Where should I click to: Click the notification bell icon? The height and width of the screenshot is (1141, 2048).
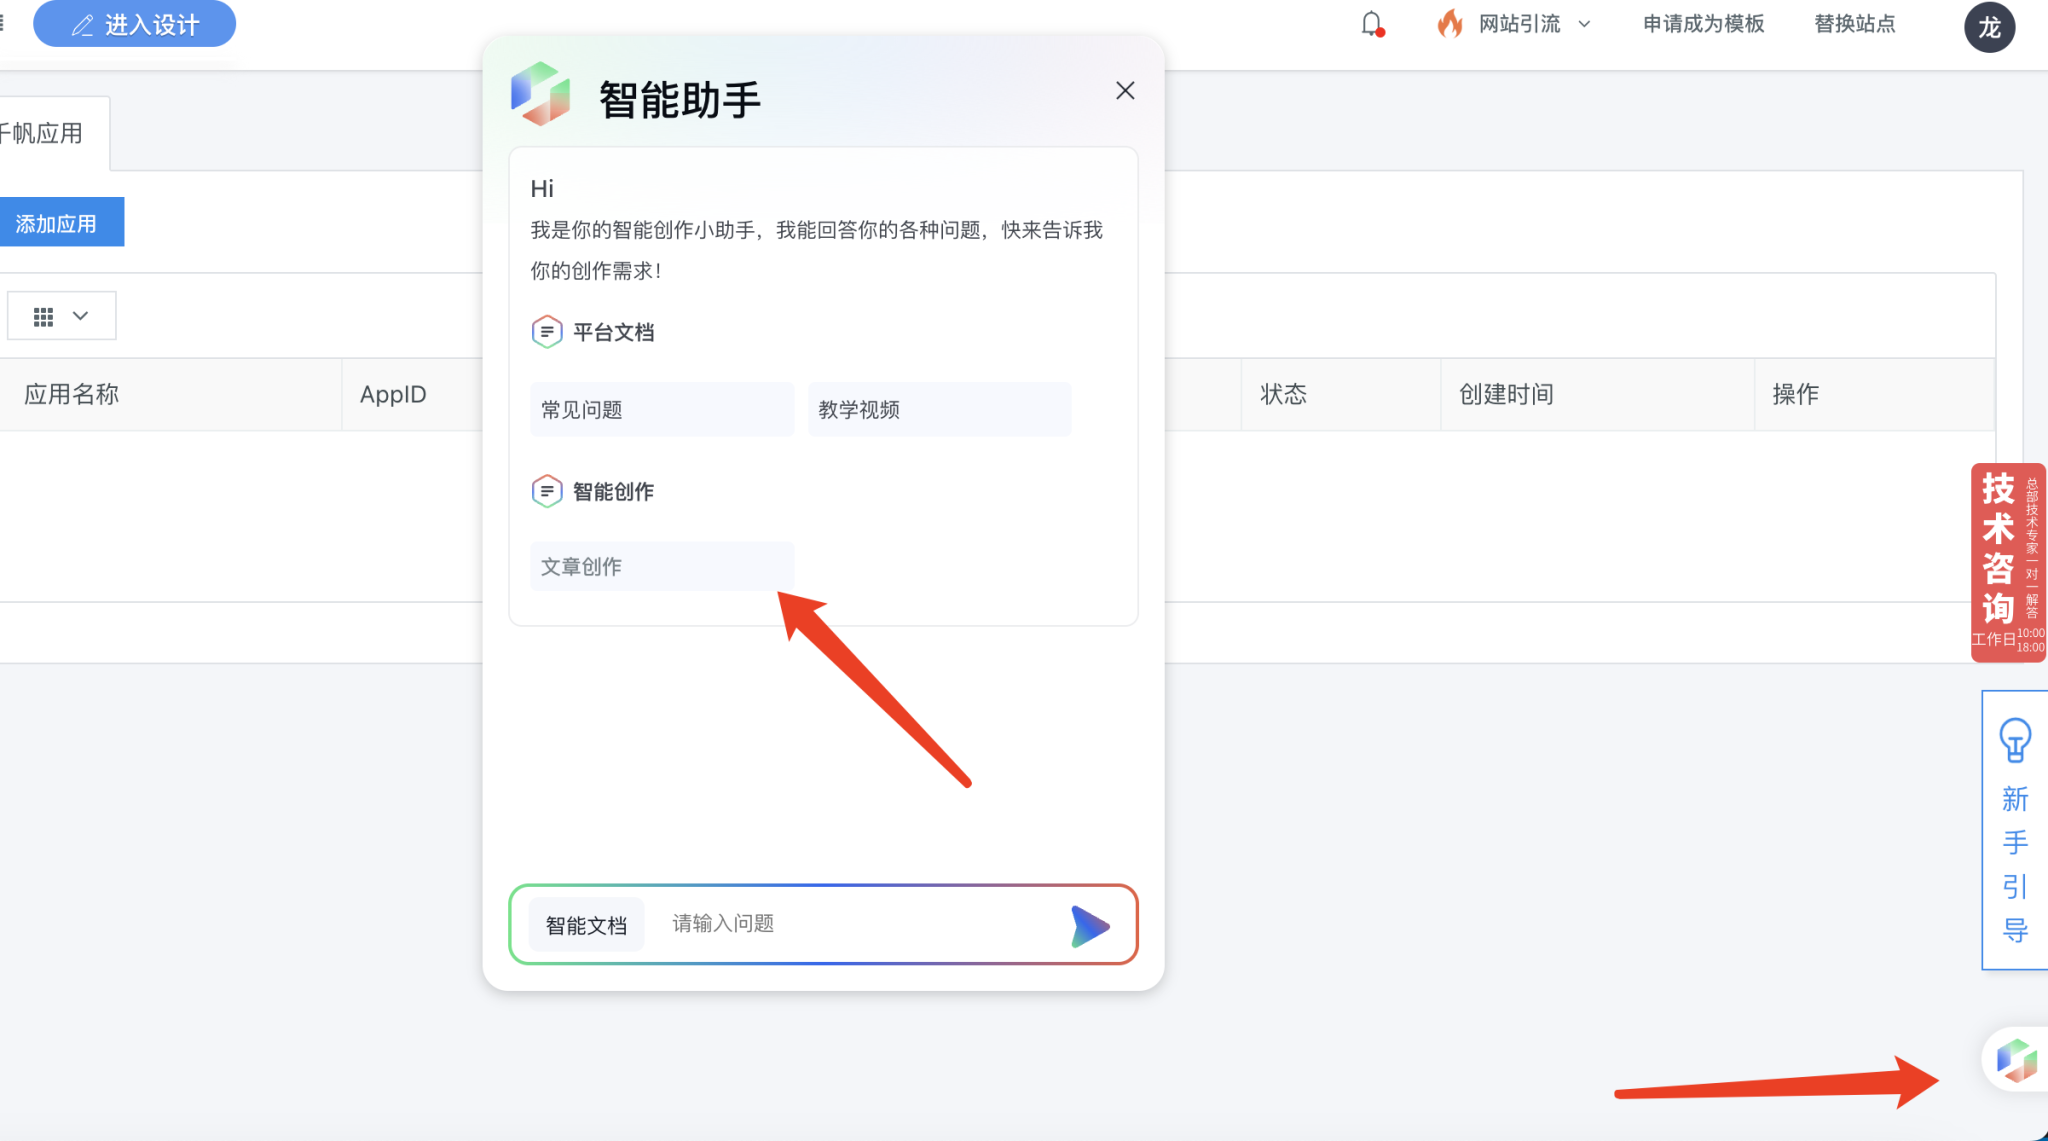tap(1372, 24)
